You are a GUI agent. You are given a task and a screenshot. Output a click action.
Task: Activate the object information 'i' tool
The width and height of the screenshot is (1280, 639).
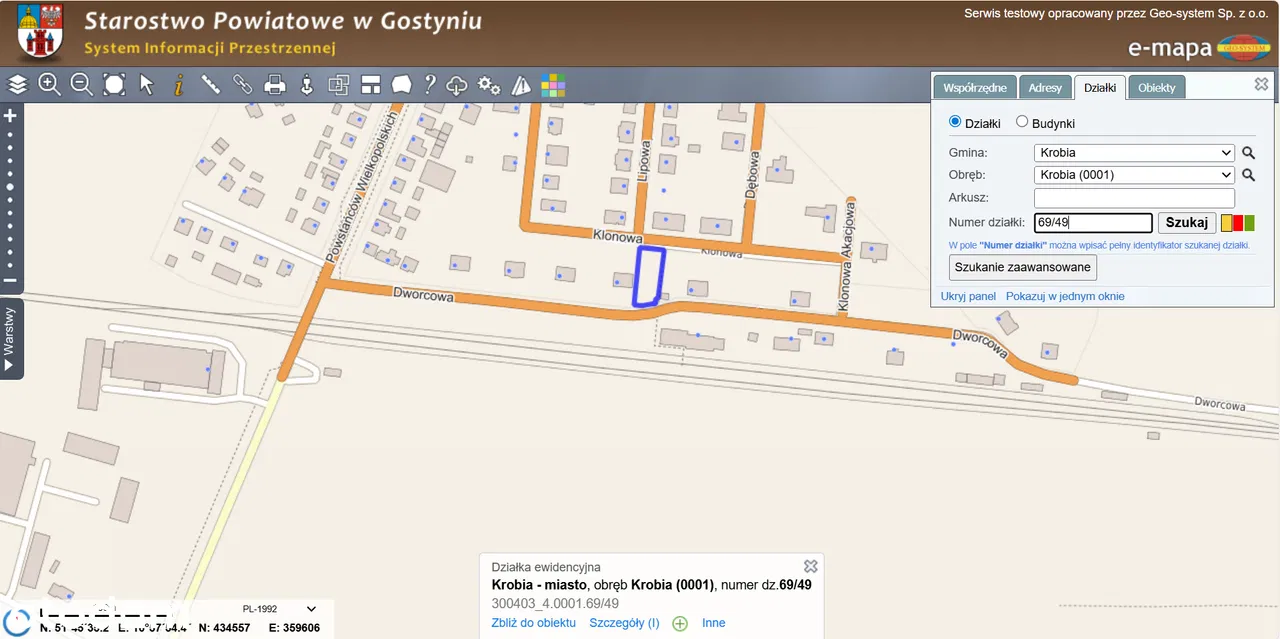[x=179, y=85]
